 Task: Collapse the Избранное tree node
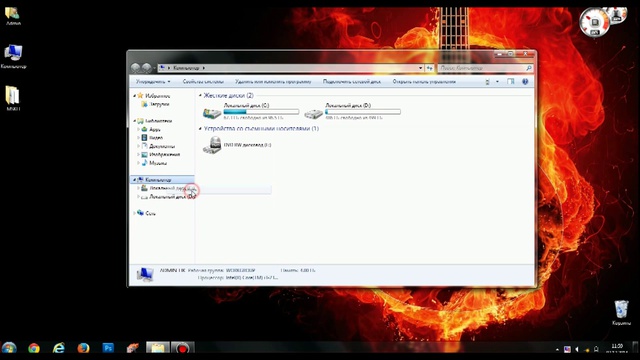(134, 96)
